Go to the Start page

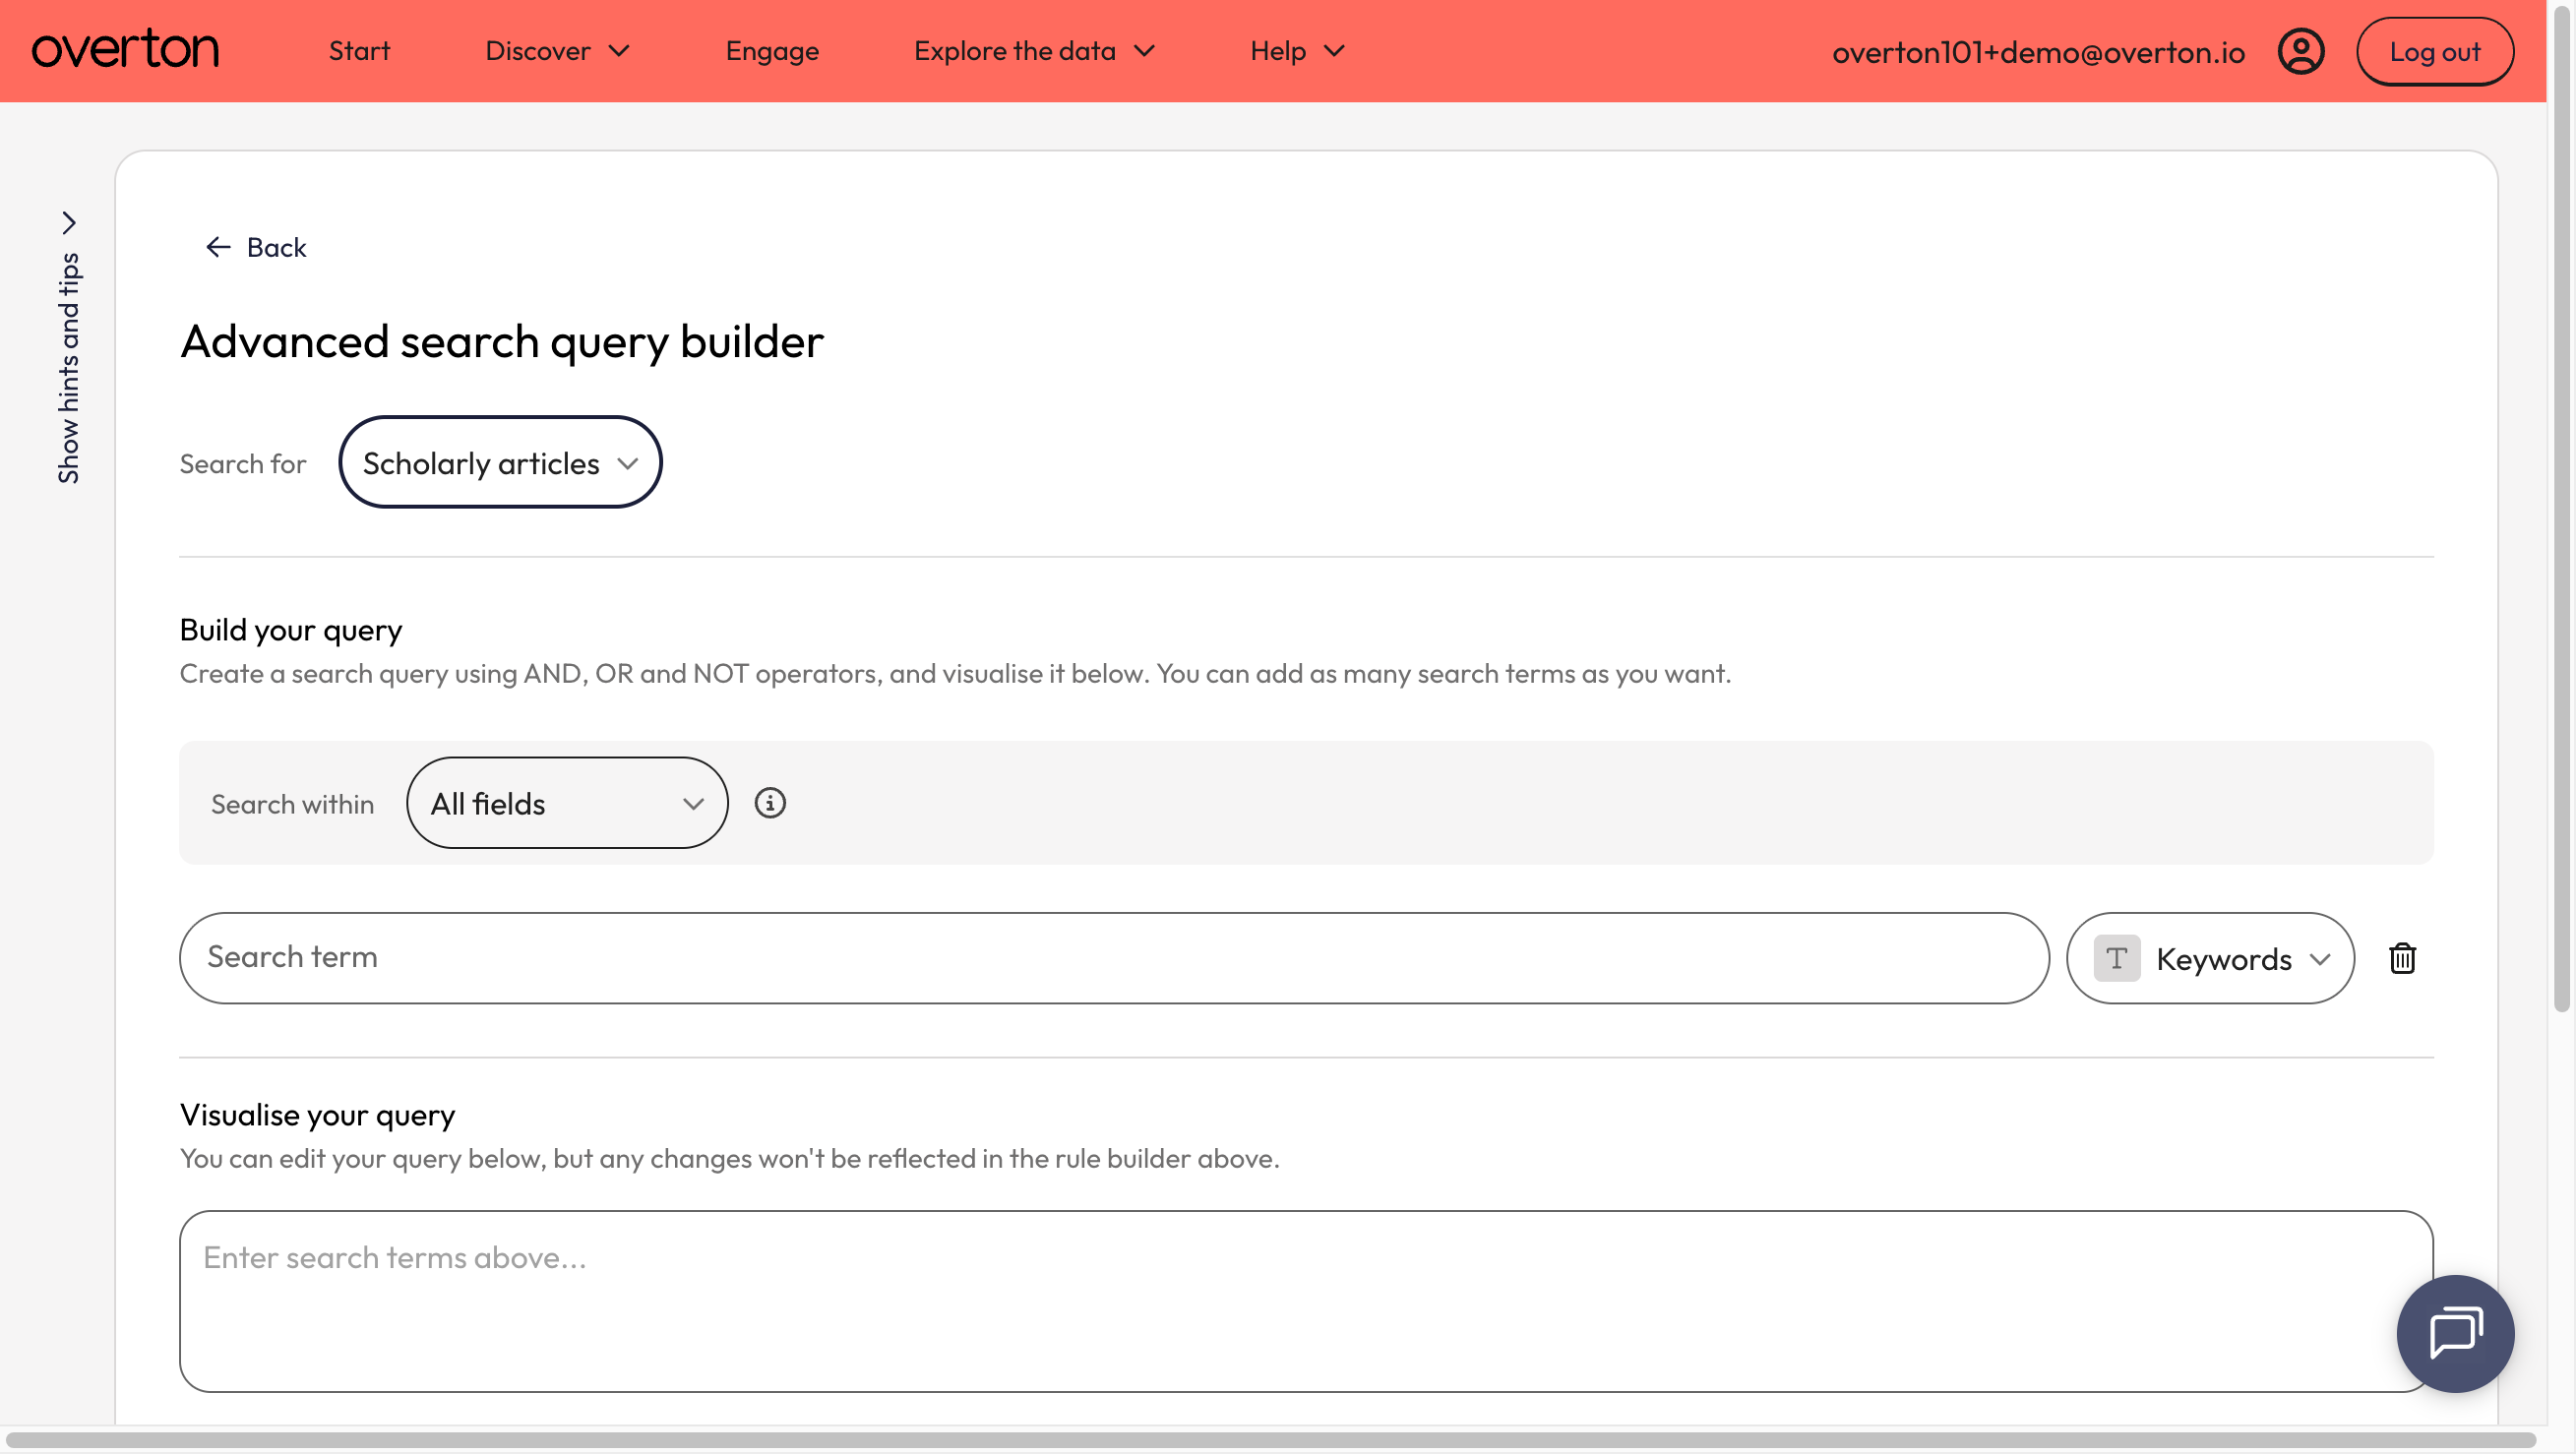360,51
